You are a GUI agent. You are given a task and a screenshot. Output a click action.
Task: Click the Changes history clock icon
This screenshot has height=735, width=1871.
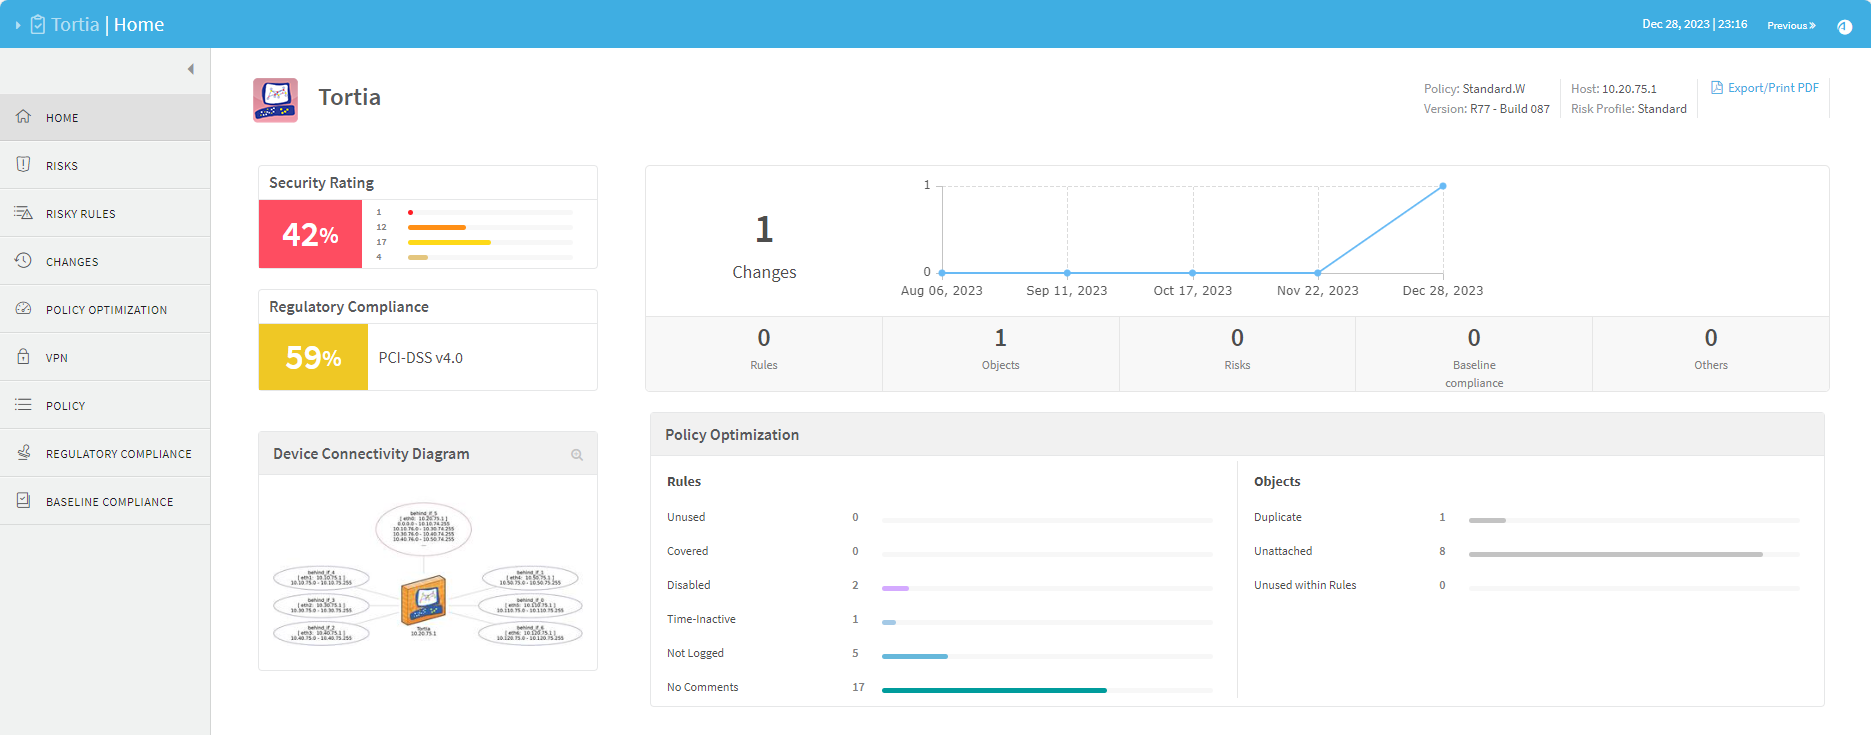[x=23, y=261]
